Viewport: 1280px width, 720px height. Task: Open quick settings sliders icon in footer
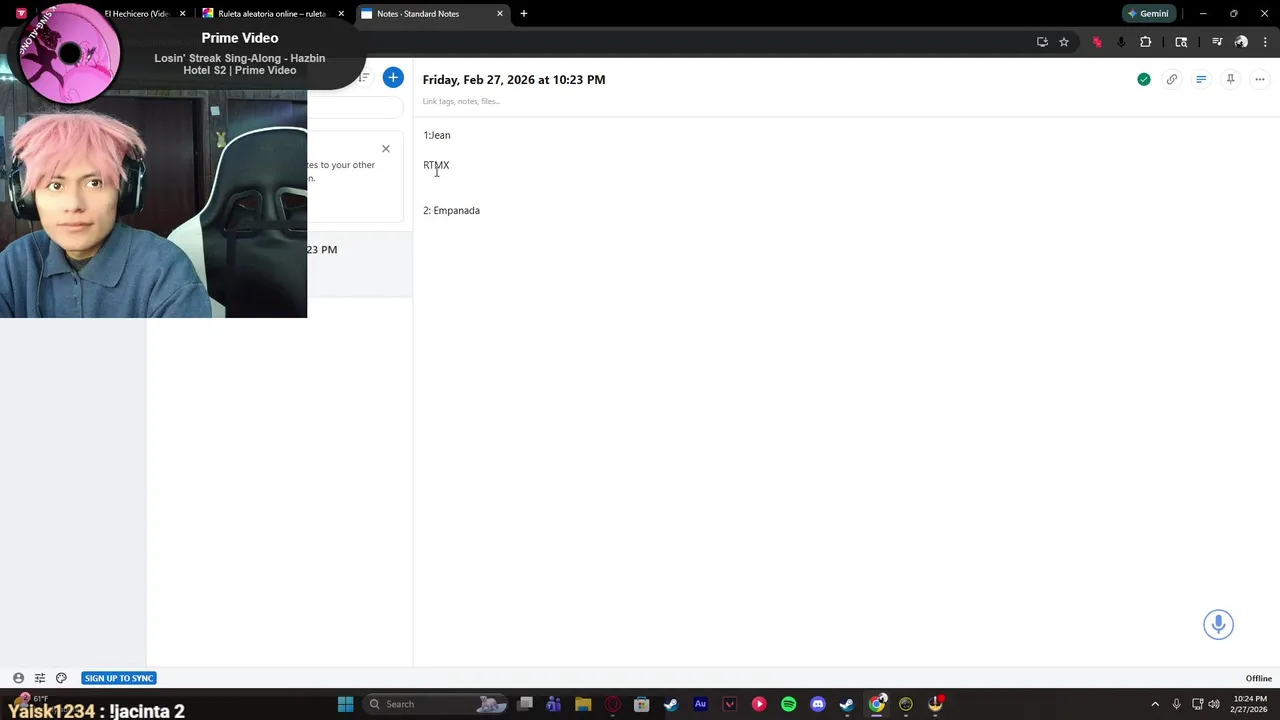click(40, 678)
